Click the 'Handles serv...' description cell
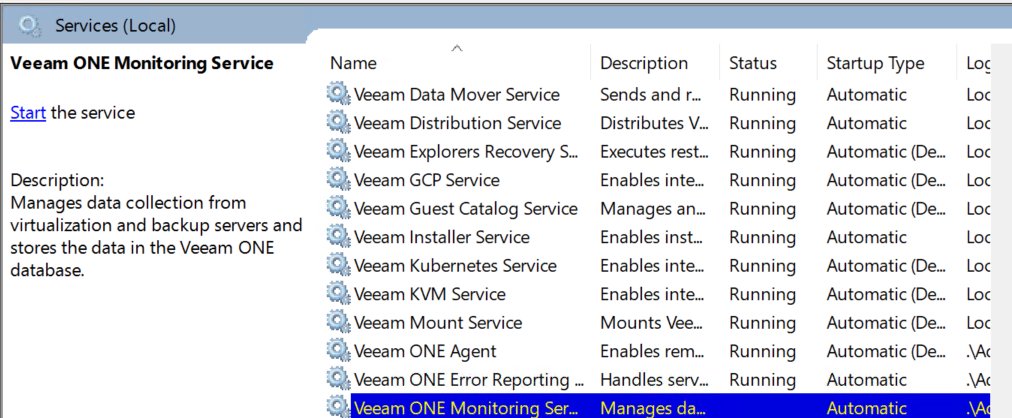 pos(654,380)
